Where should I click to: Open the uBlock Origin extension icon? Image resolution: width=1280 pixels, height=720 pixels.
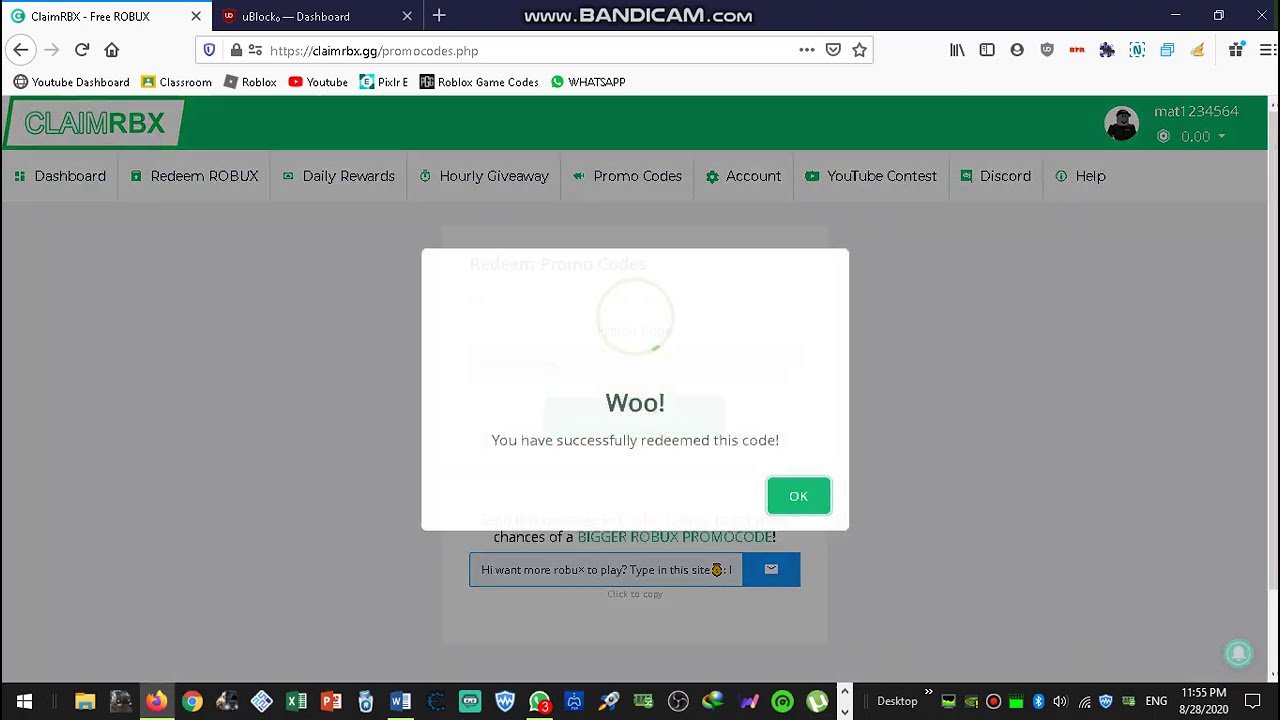click(x=1047, y=50)
